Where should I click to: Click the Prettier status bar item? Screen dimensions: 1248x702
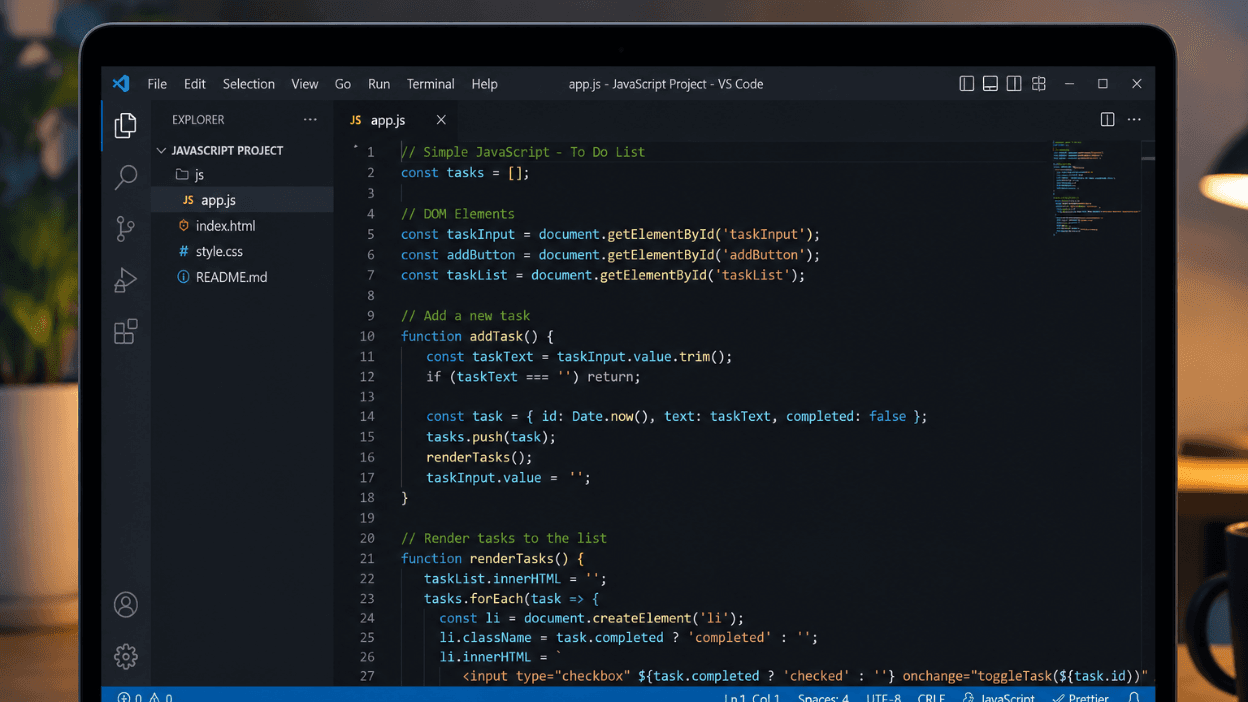[1080, 697]
